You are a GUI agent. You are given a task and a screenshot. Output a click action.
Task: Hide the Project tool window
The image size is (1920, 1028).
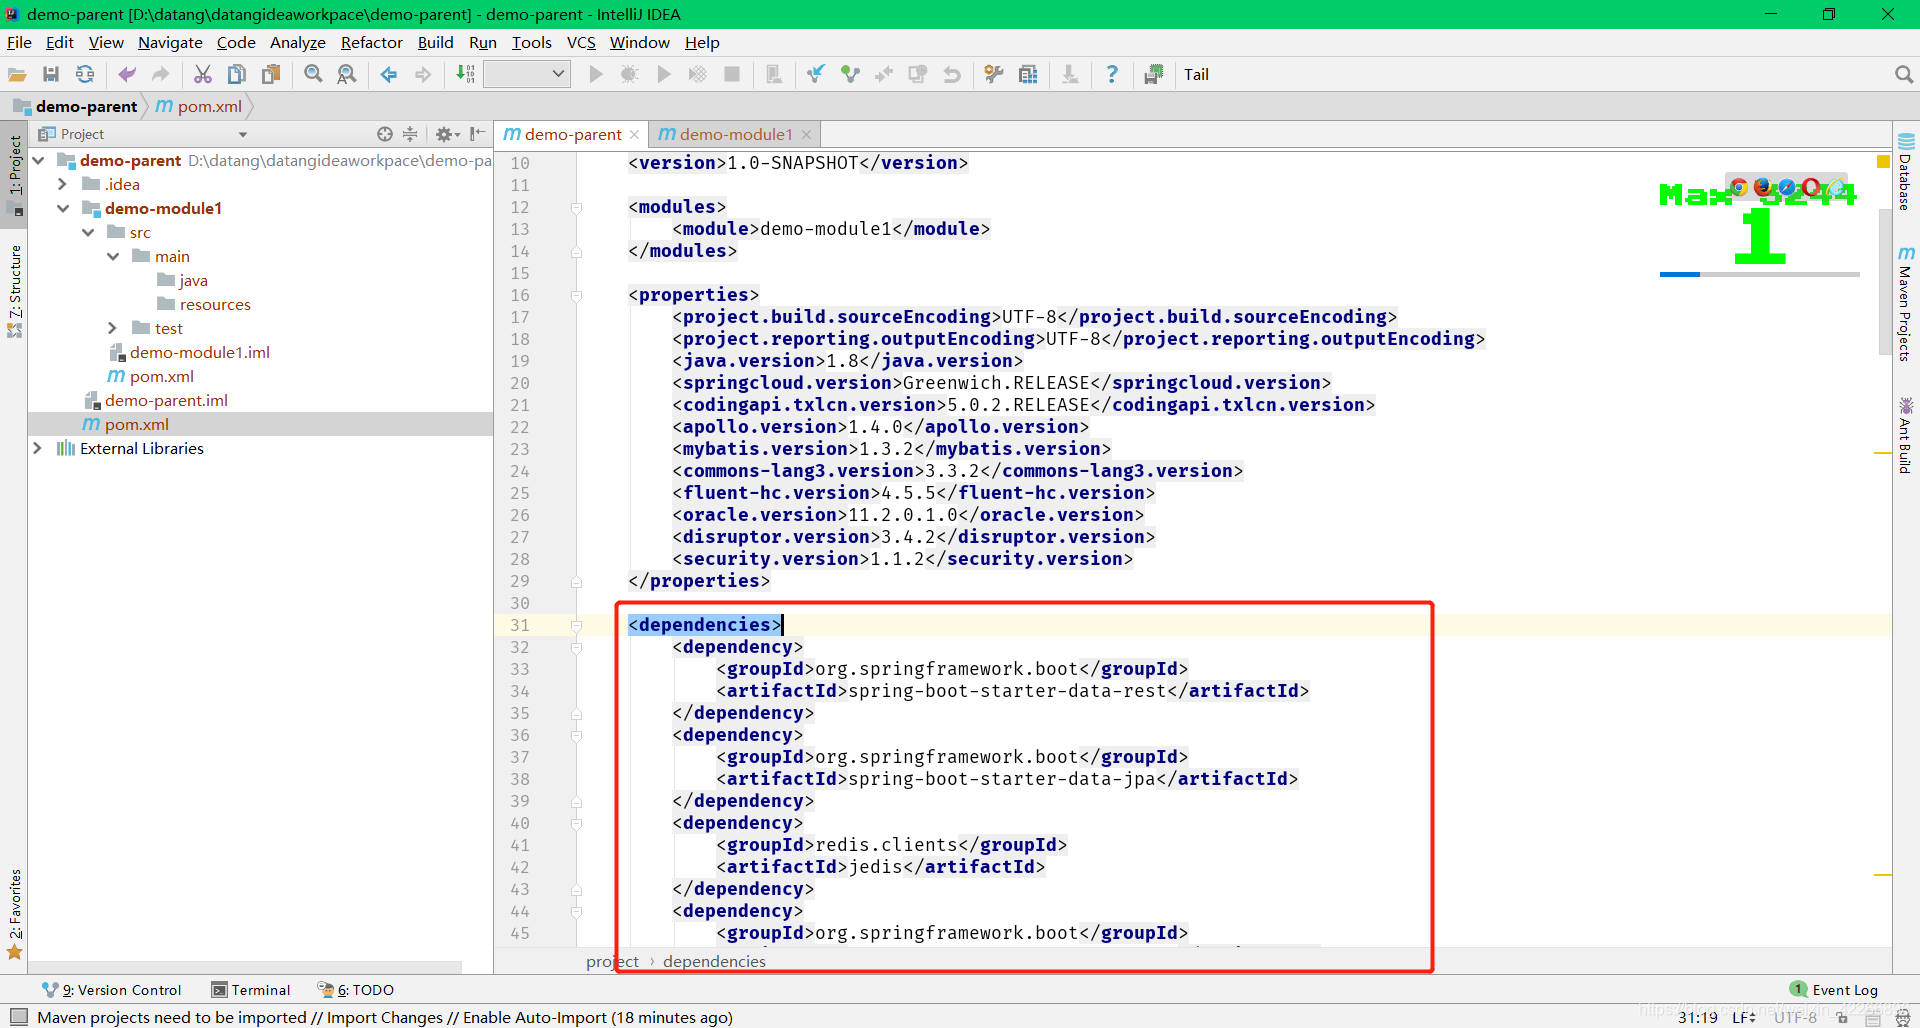click(478, 134)
